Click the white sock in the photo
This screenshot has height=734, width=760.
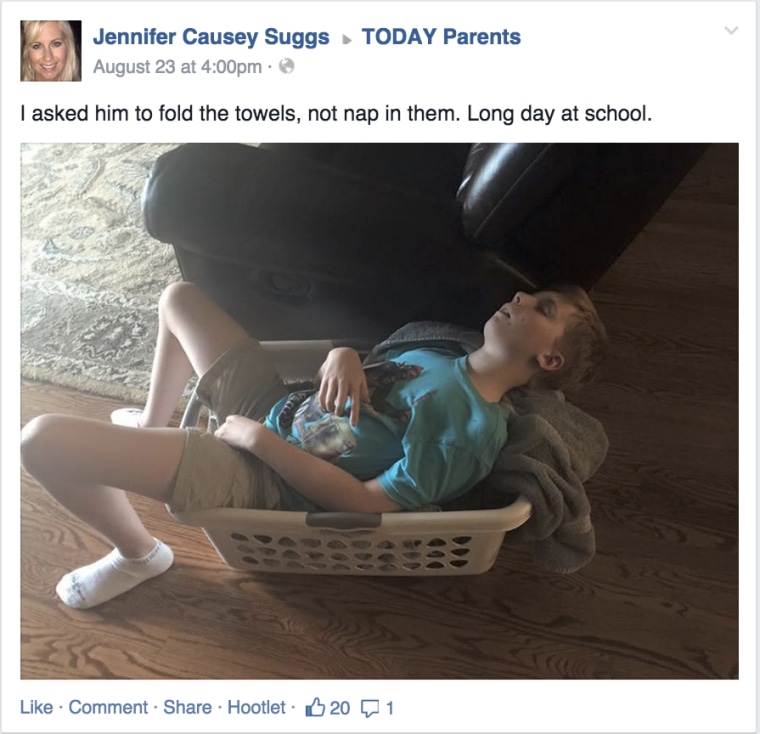click(x=114, y=573)
